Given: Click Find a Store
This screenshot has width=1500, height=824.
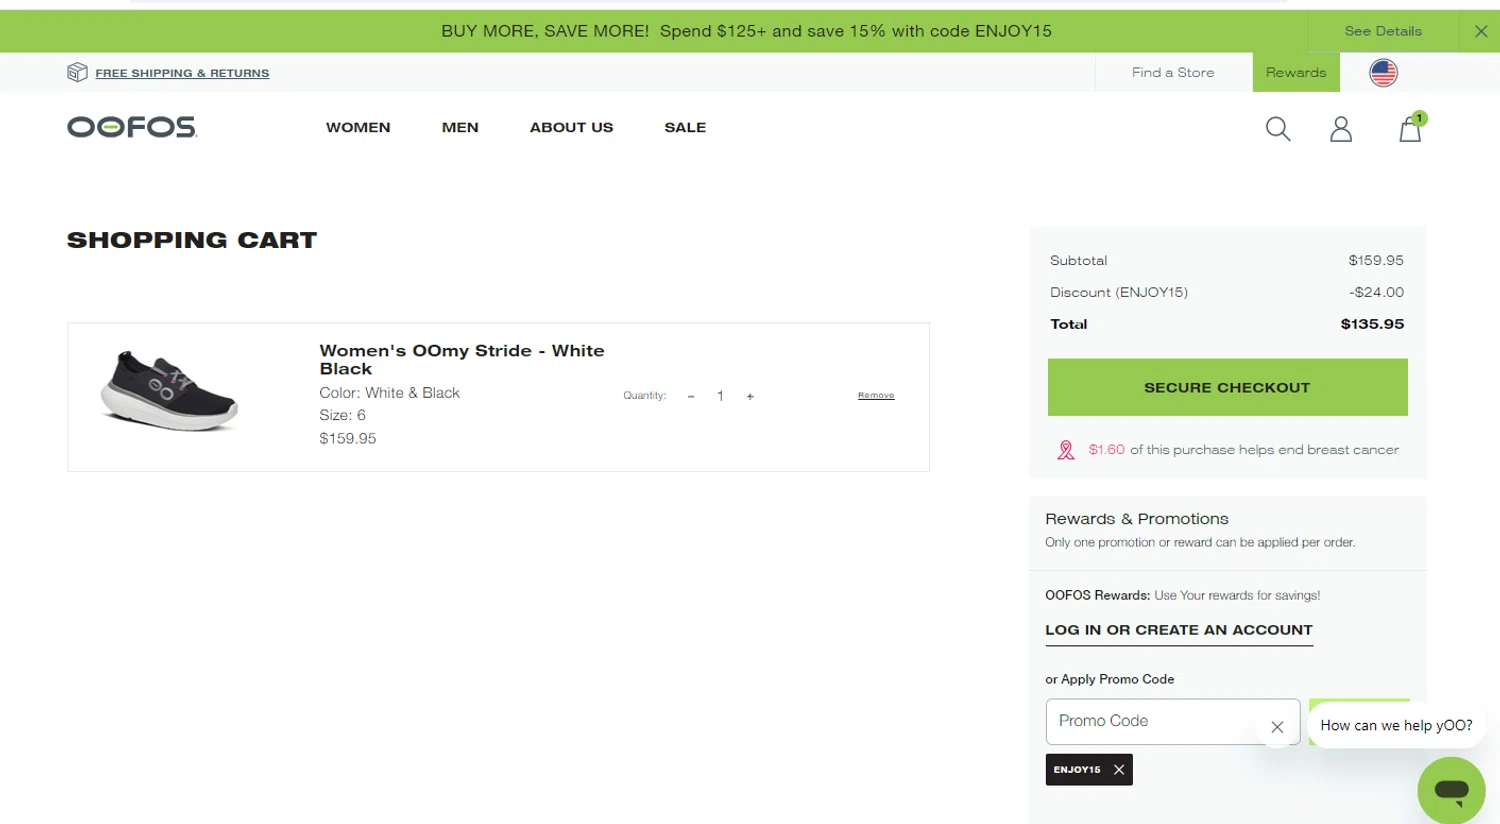Looking at the screenshot, I should click(1173, 72).
